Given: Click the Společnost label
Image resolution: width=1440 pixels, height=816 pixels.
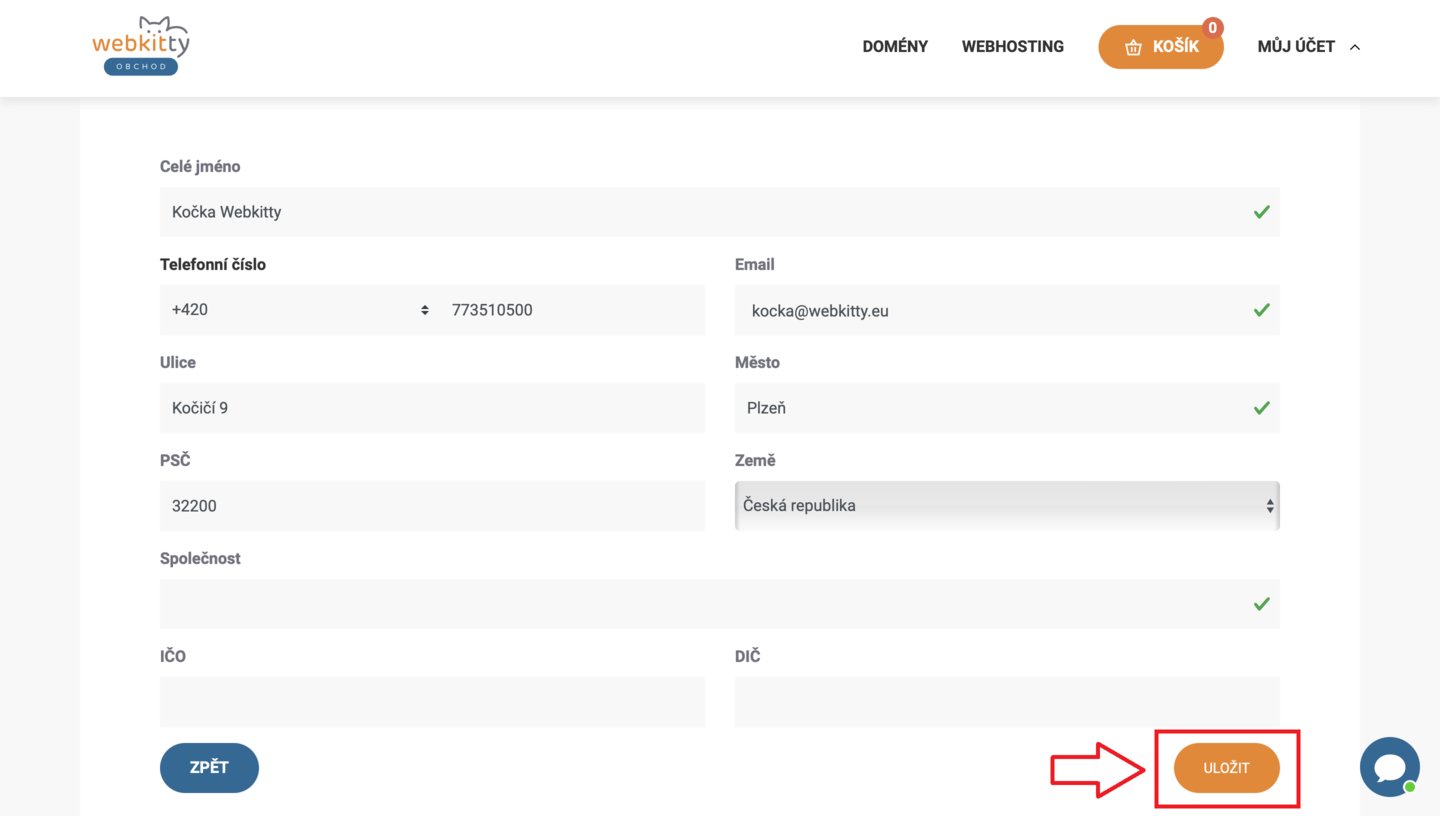Looking at the screenshot, I should pos(200,559).
